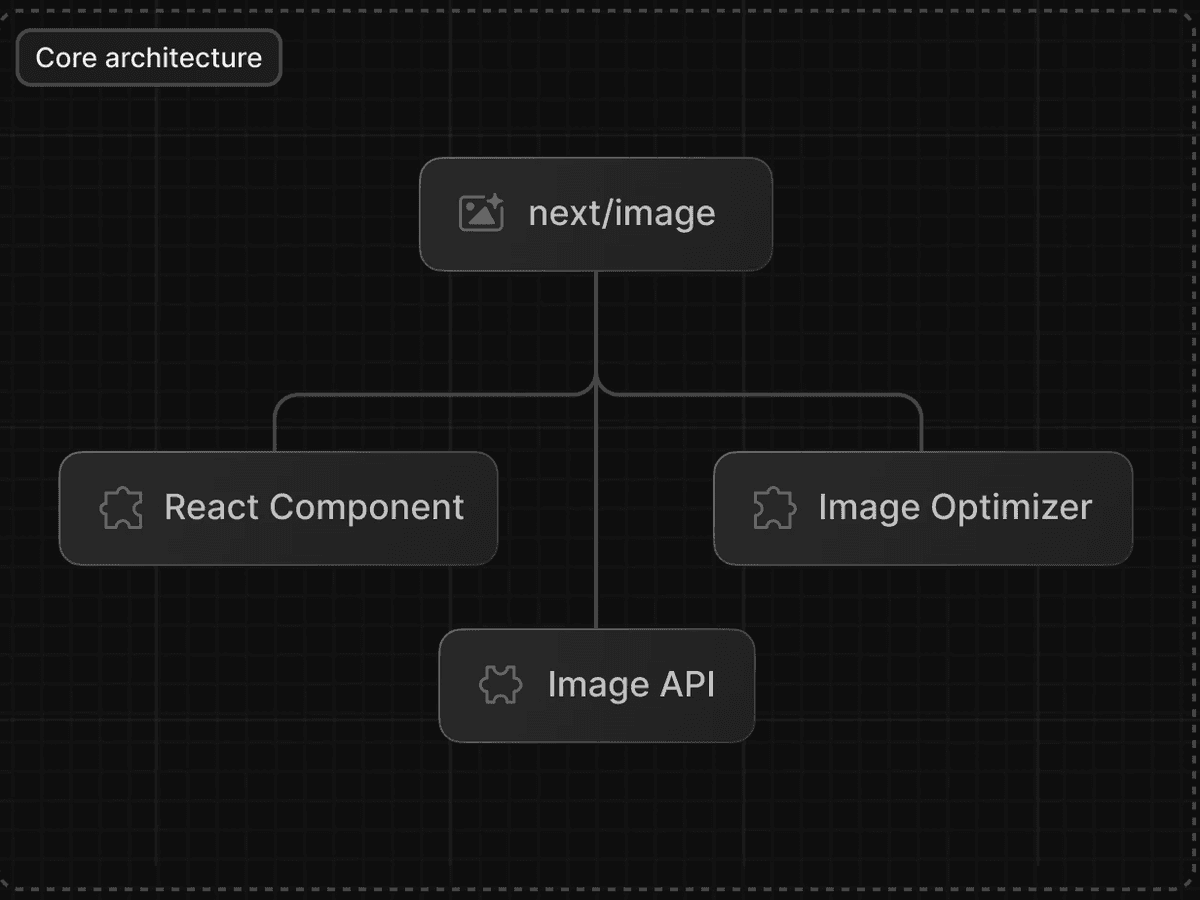Select the next/image node's right padding area
1200x900 pixels.
click(x=748, y=213)
